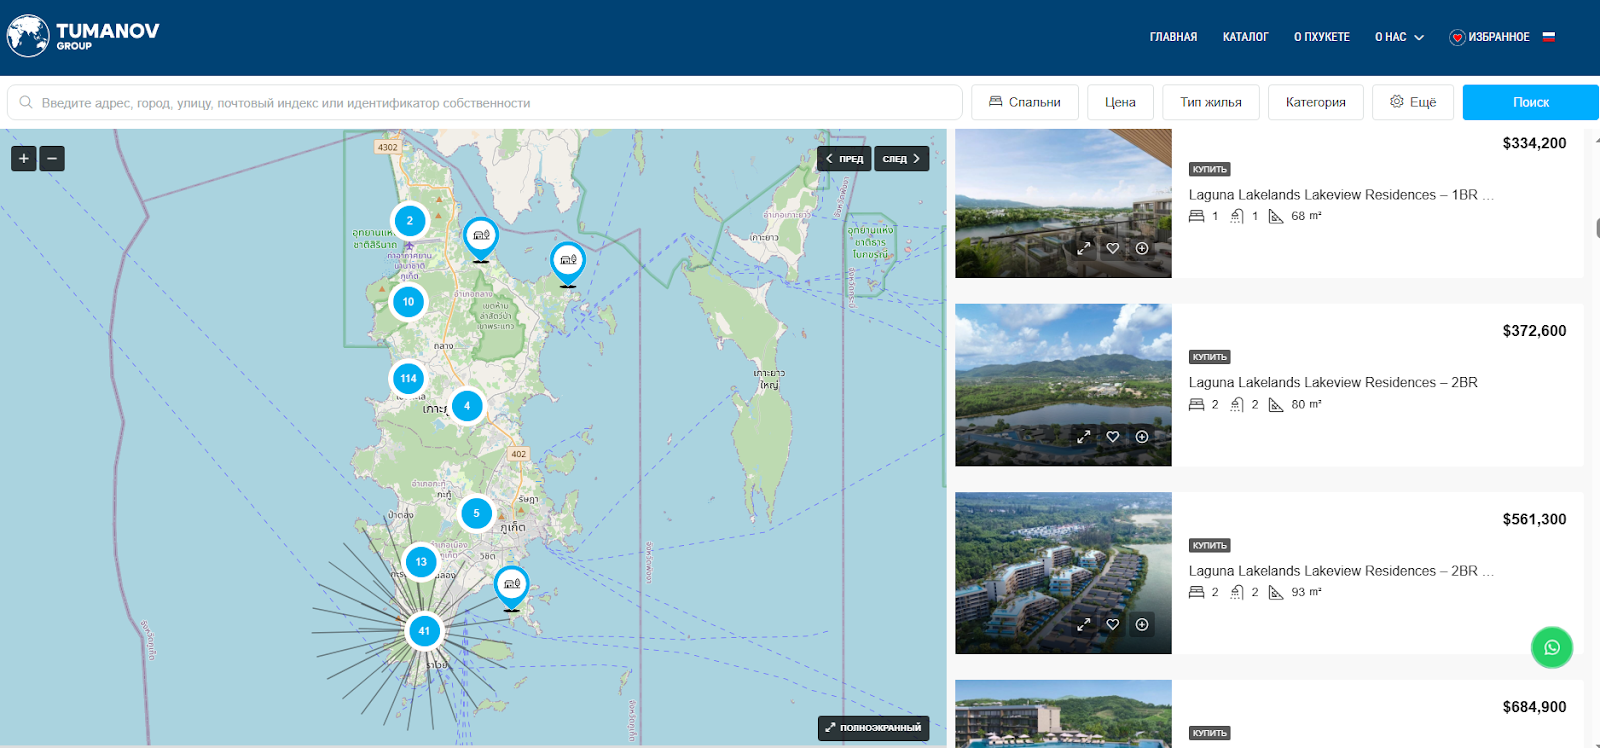Expand the О НАС menu
Image resolution: width=1600 pixels, height=748 pixels.
[1399, 37]
